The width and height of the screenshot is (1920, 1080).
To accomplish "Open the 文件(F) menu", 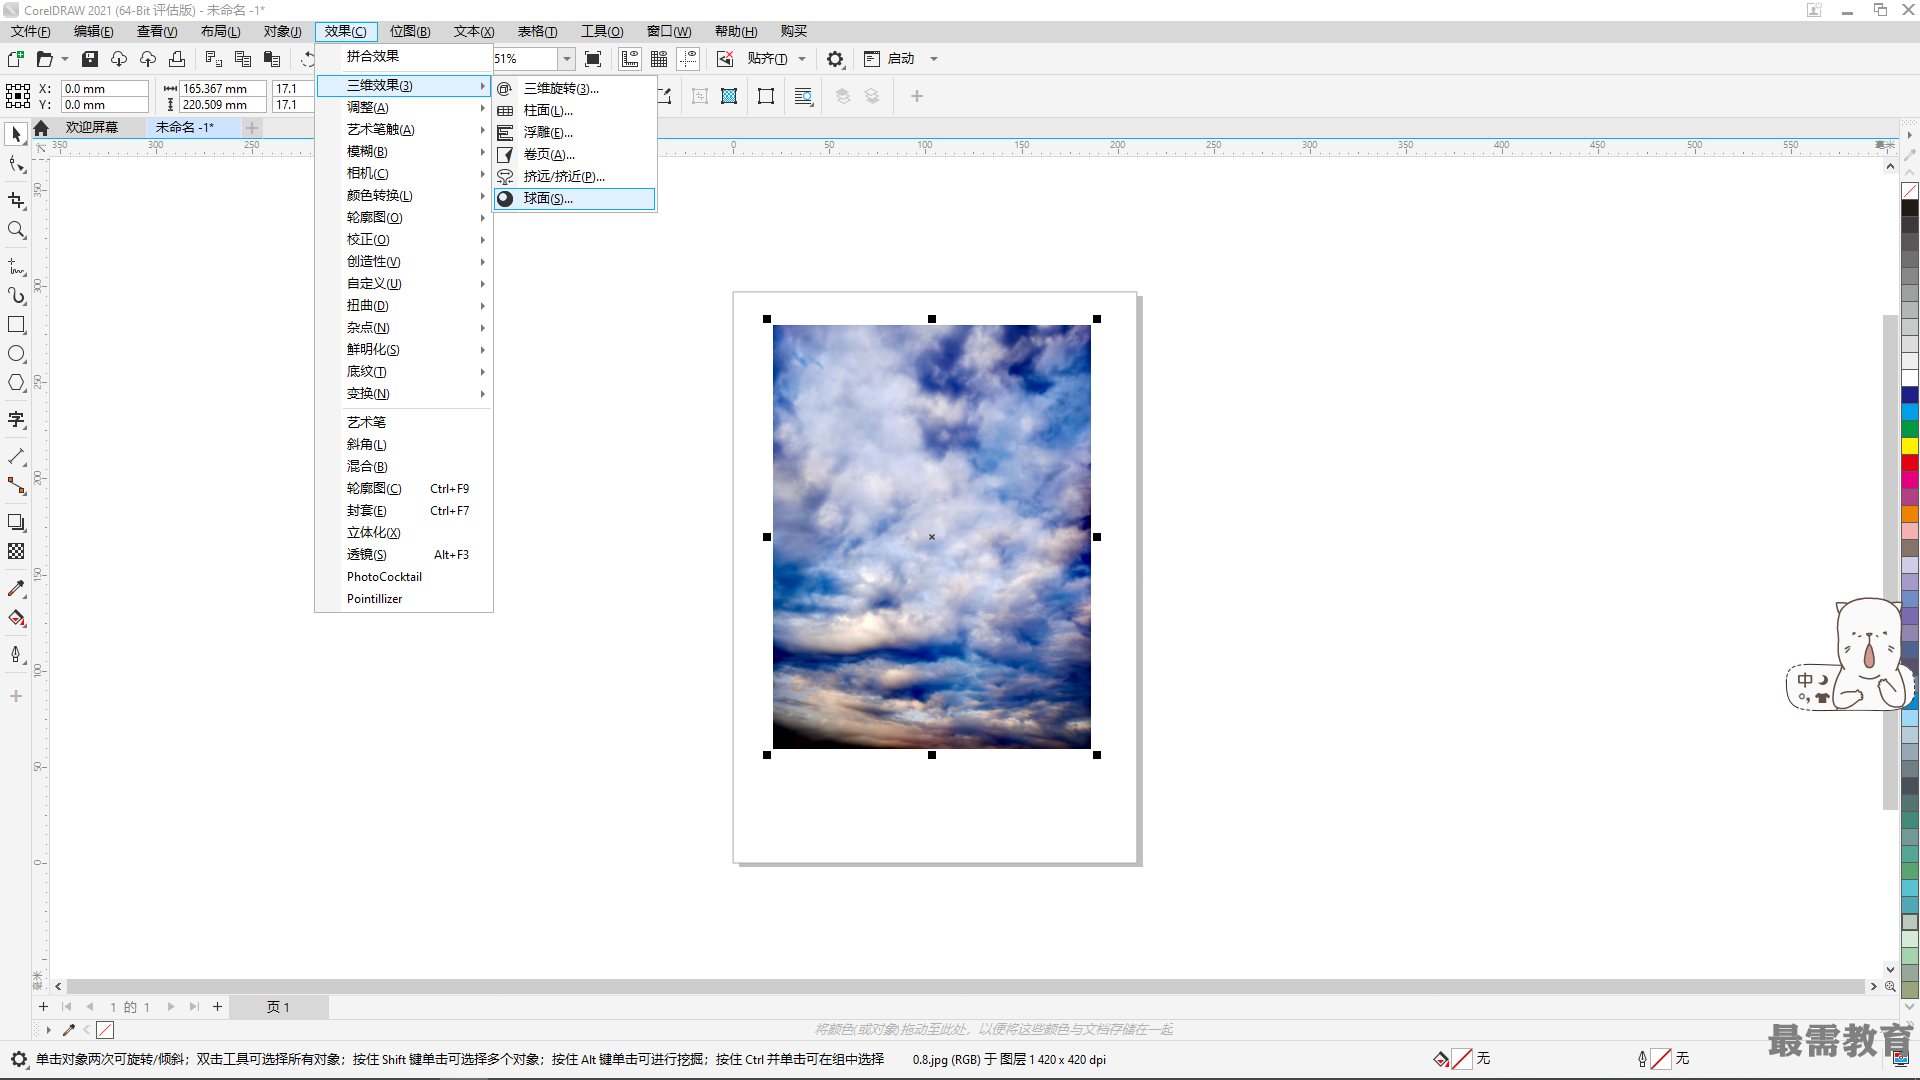I will click(31, 31).
